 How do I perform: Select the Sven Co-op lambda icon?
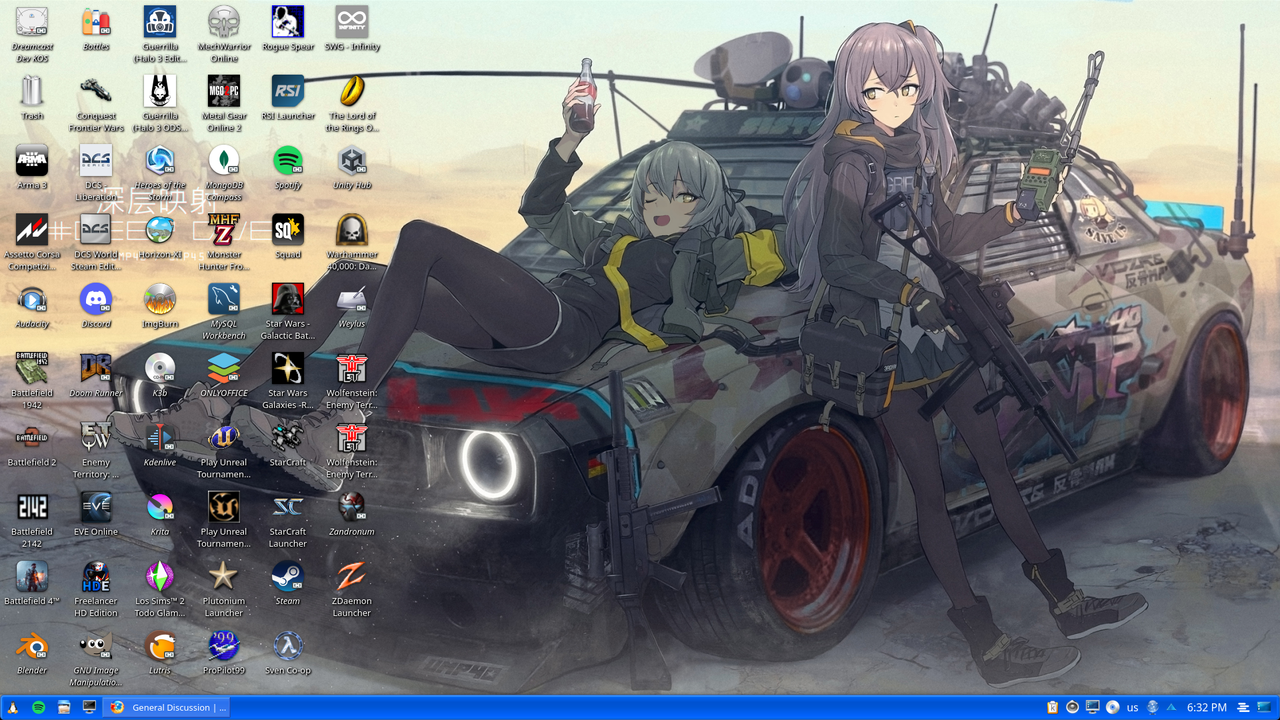288,644
